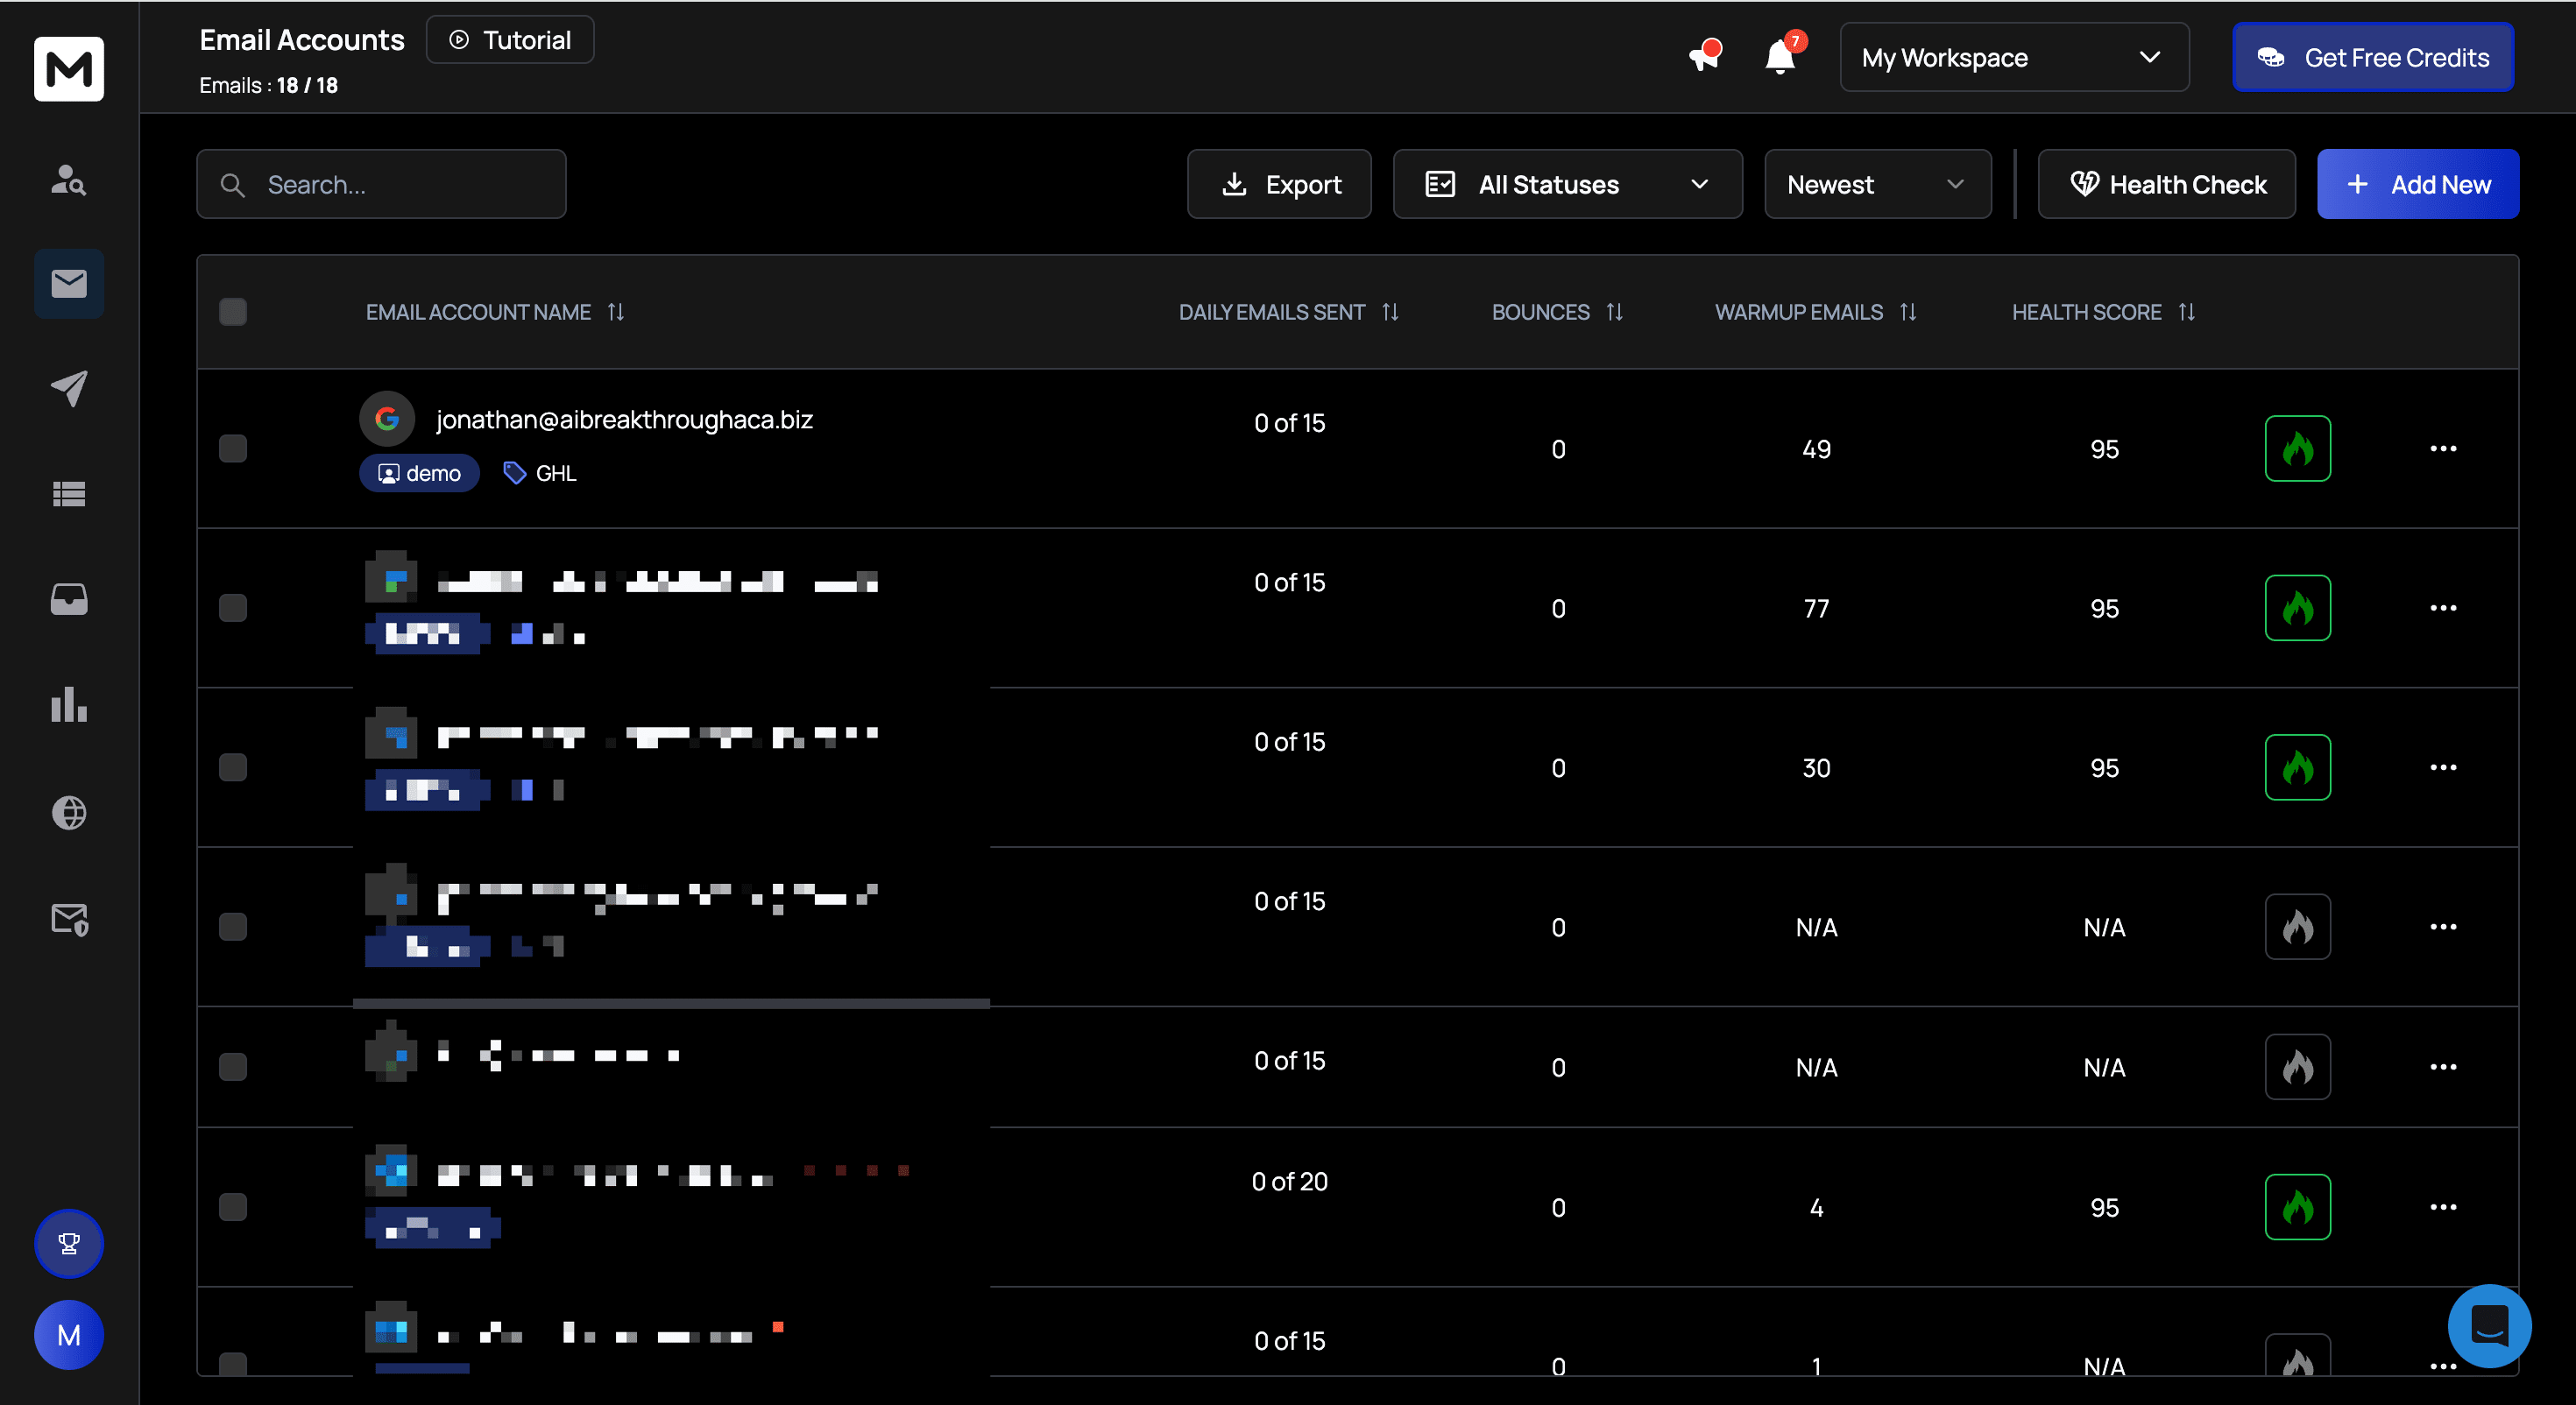The image size is (2576, 1405).
Task: Open the lead finder sidebar icon
Action: click(x=69, y=180)
